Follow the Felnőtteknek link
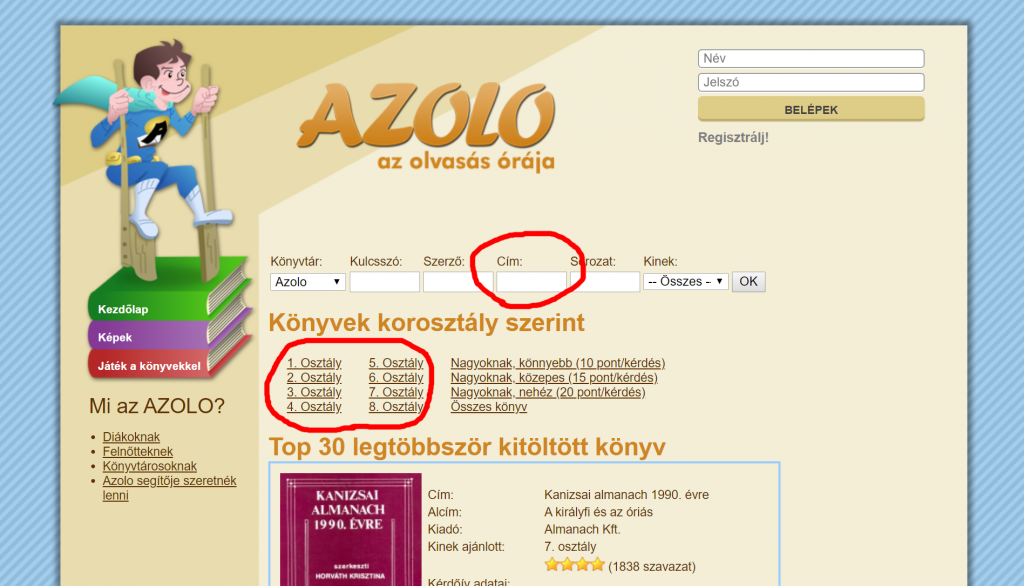 [138, 451]
